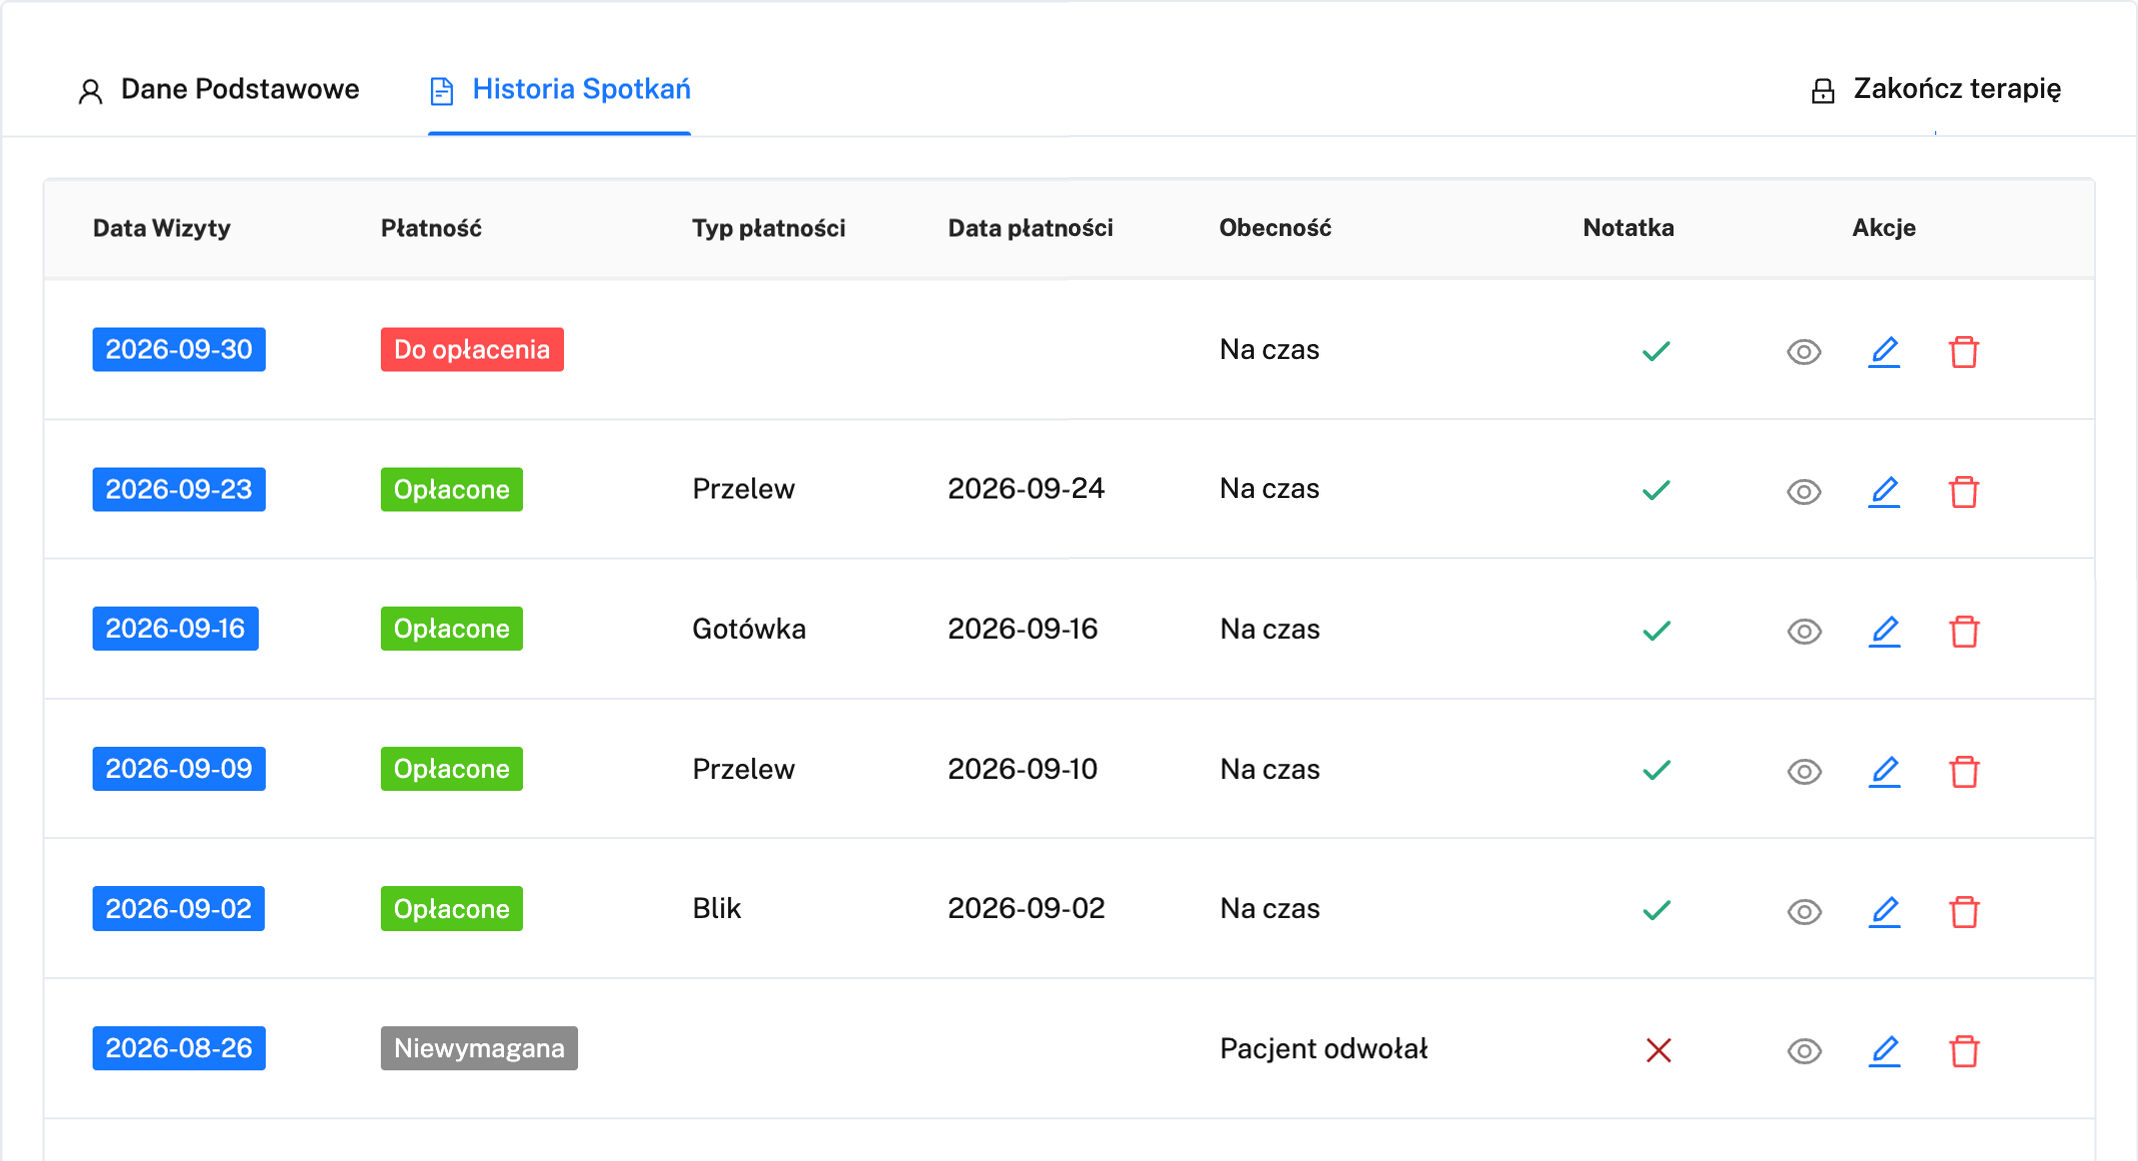Click the Notatka column header
The height and width of the screenshot is (1161, 2138).
[x=1628, y=228]
